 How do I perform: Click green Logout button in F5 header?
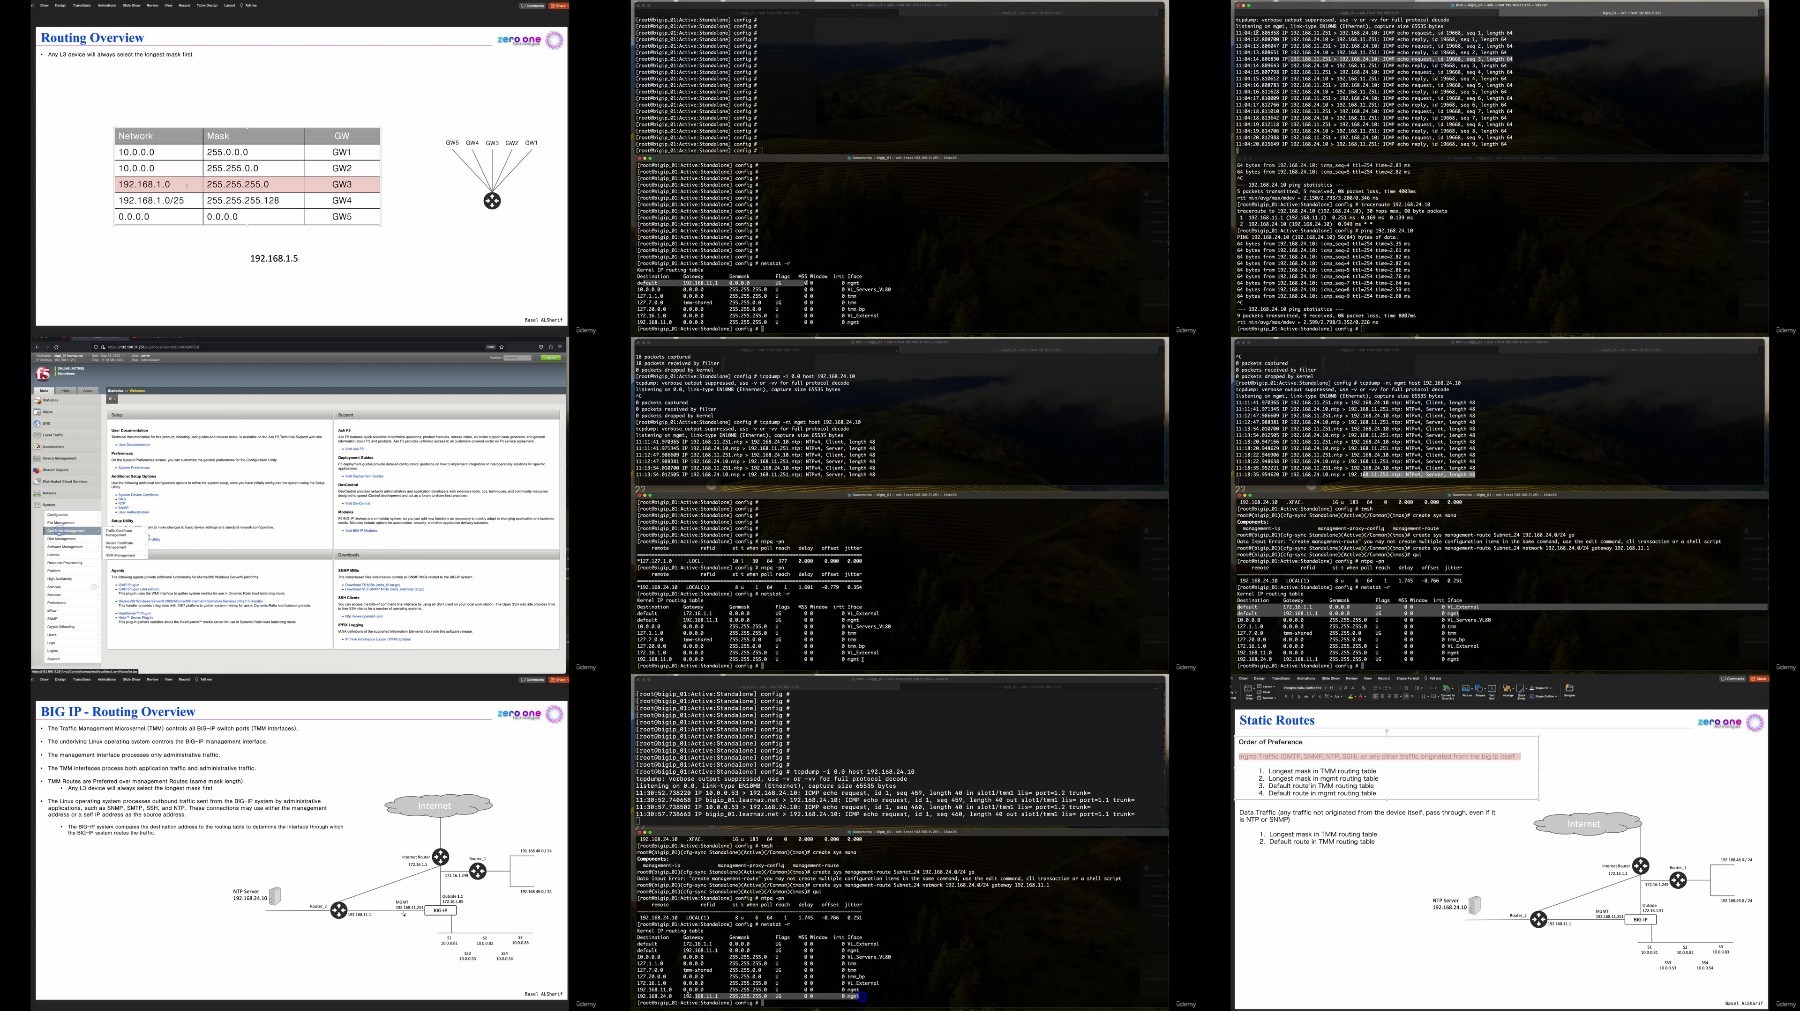(551, 358)
